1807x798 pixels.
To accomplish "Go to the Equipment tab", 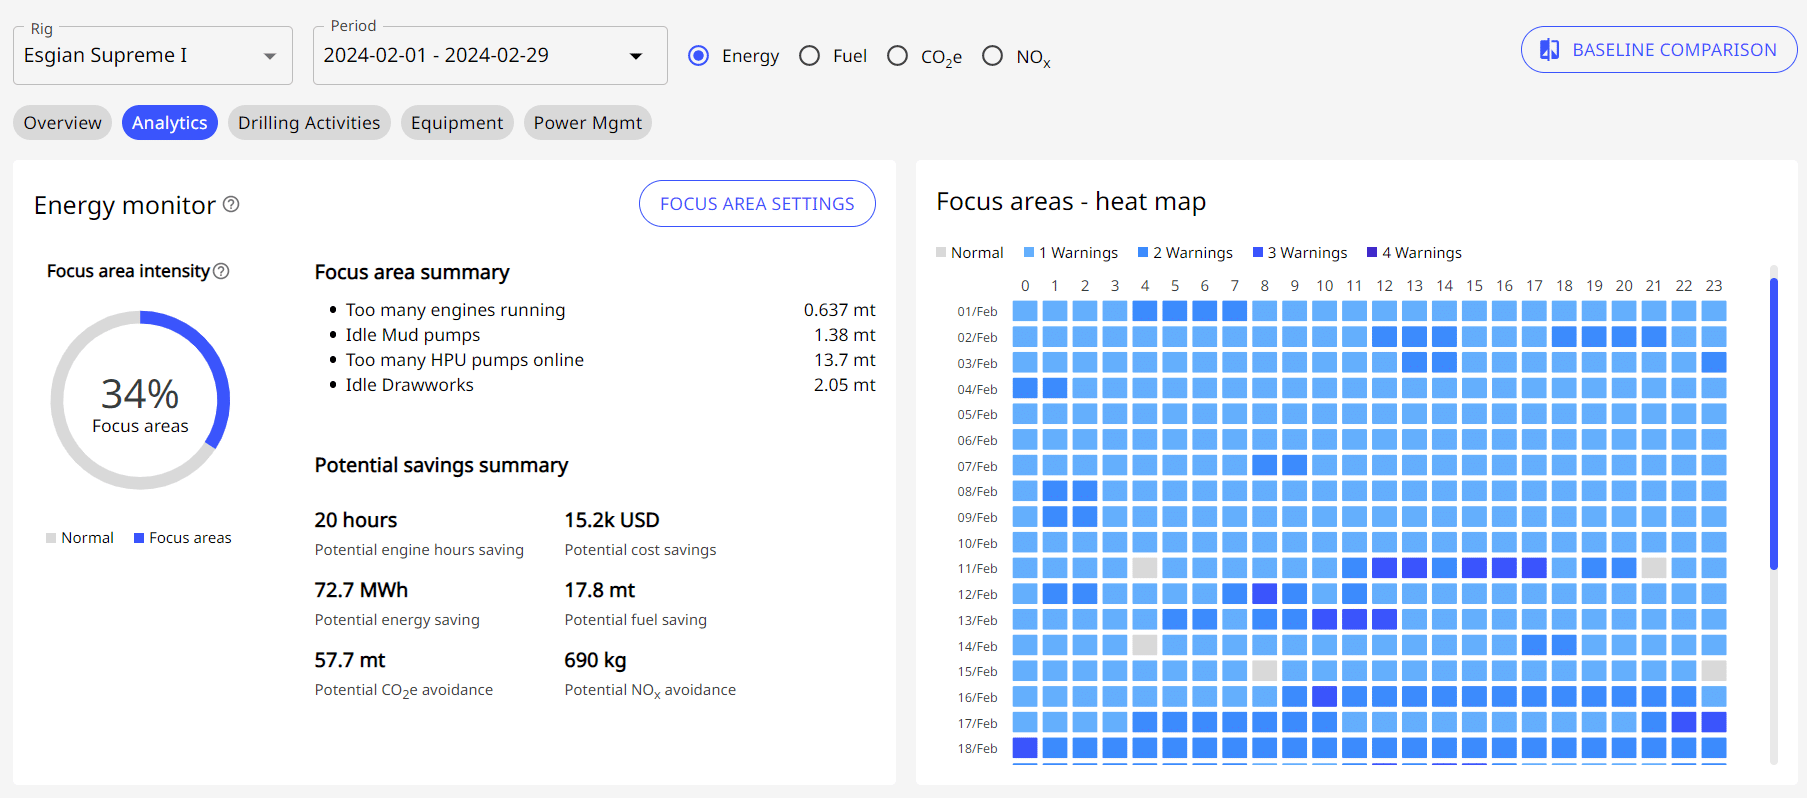I will [457, 123].
